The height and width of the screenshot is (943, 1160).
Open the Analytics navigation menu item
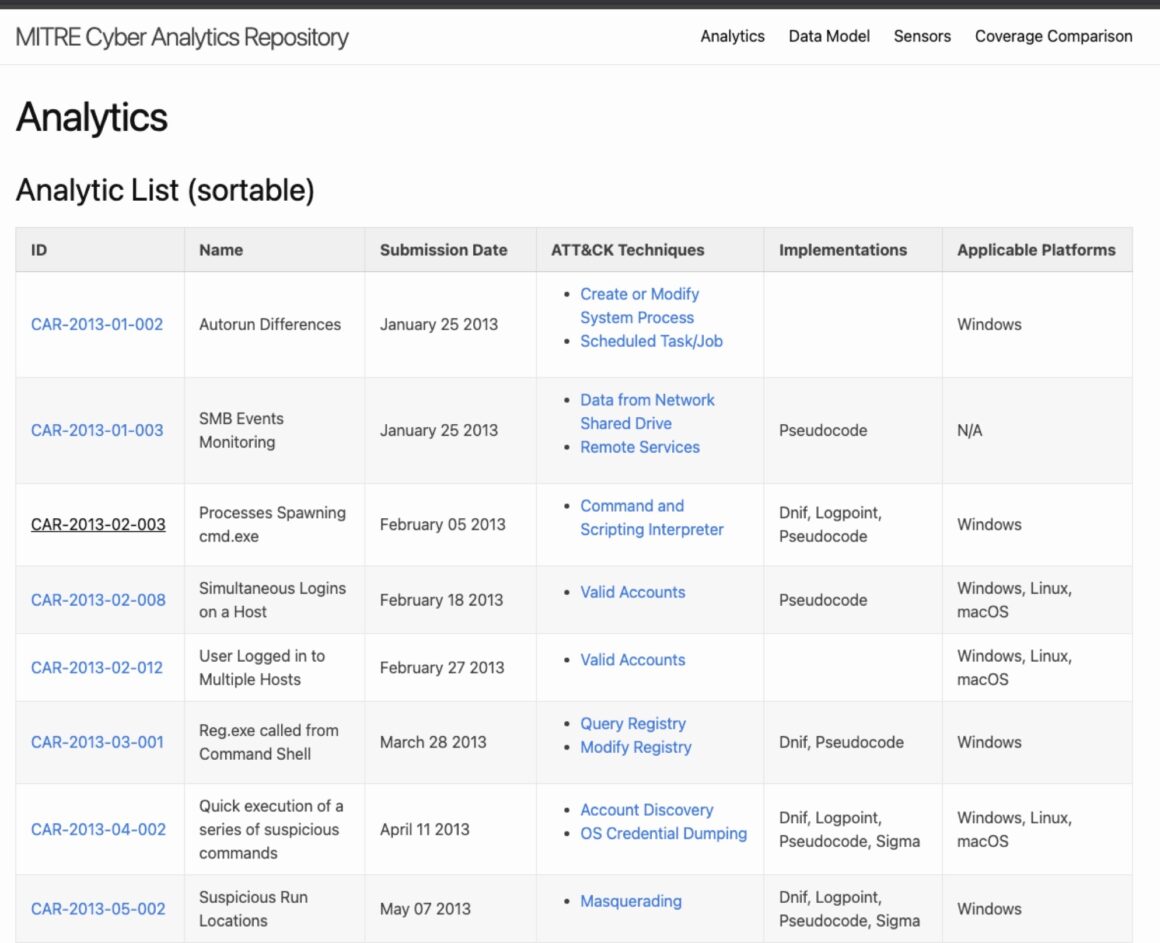(x=732, y=36)
